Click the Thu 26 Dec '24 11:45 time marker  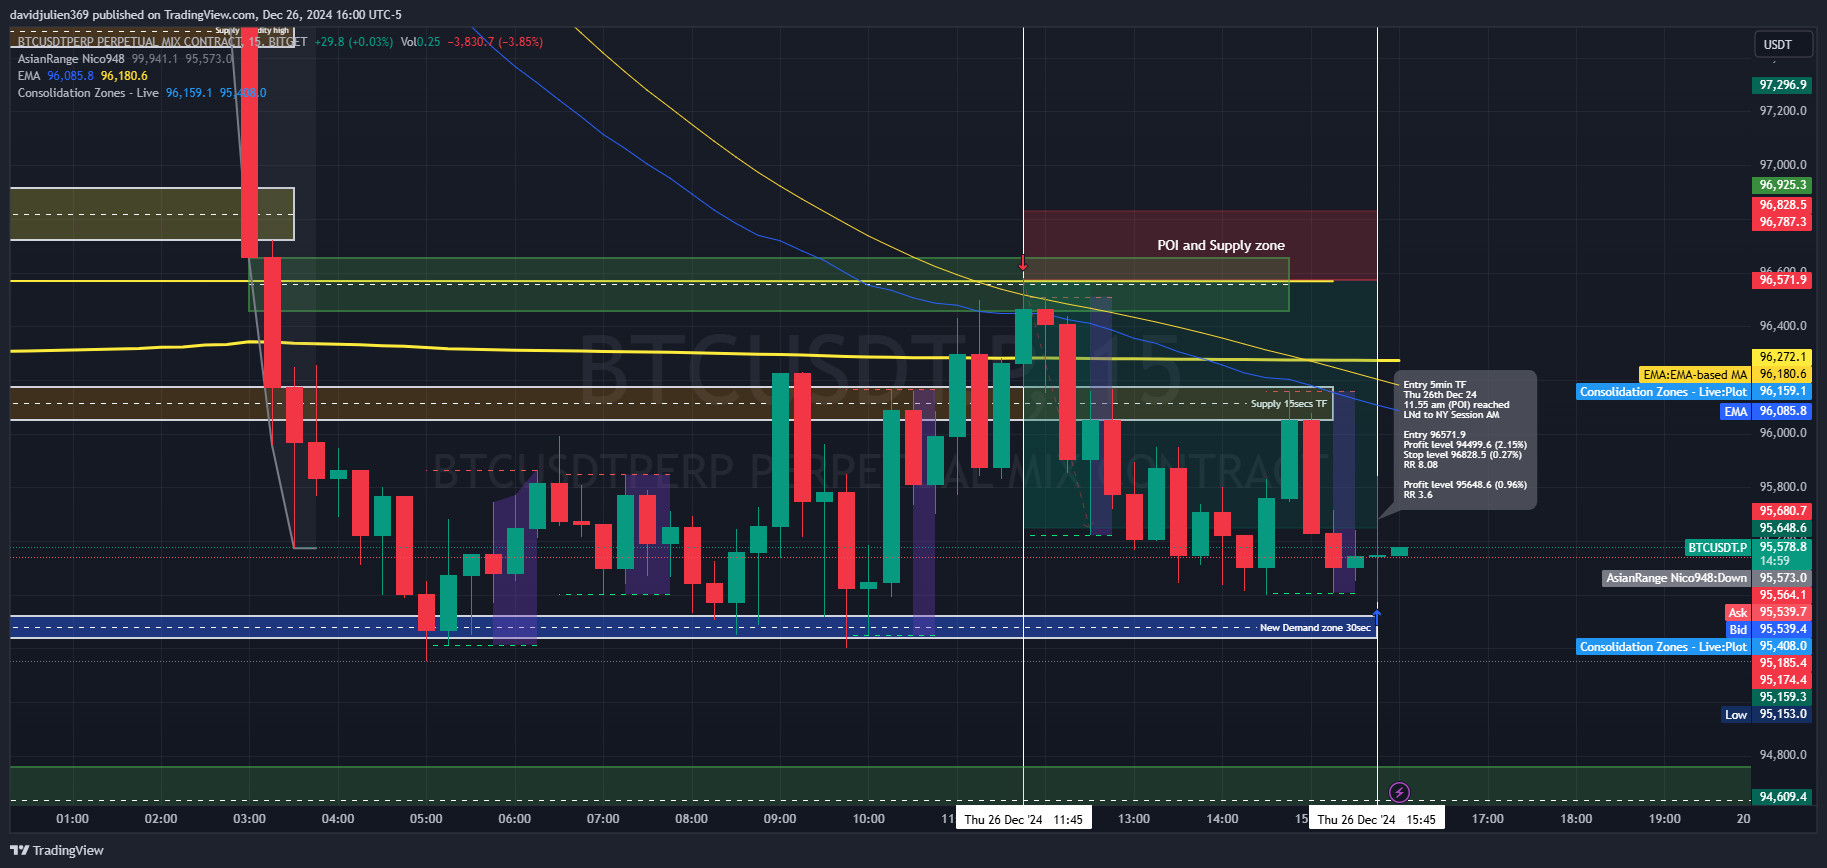click(x=1023, y=819)
